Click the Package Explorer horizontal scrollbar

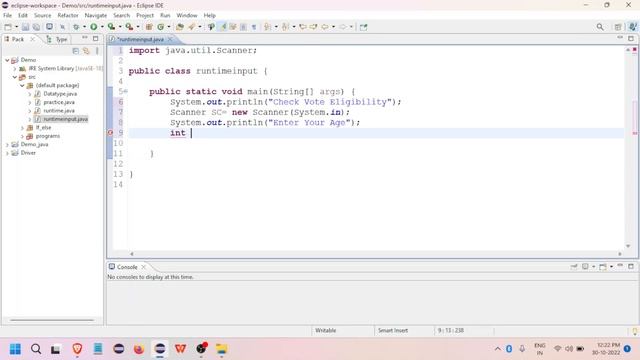[x=52, y=320]
